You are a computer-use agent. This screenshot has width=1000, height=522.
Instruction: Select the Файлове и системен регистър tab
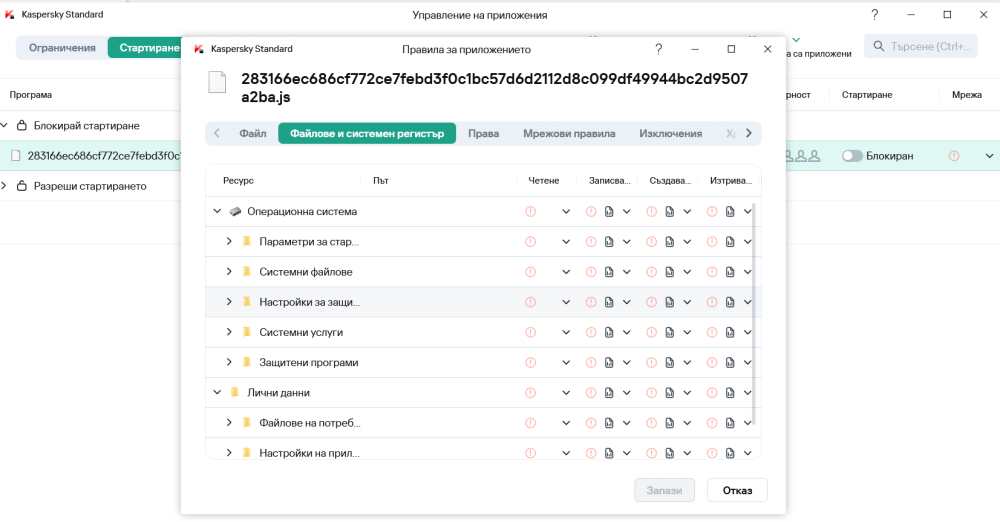pyautogui.click(x=367, y=133)
